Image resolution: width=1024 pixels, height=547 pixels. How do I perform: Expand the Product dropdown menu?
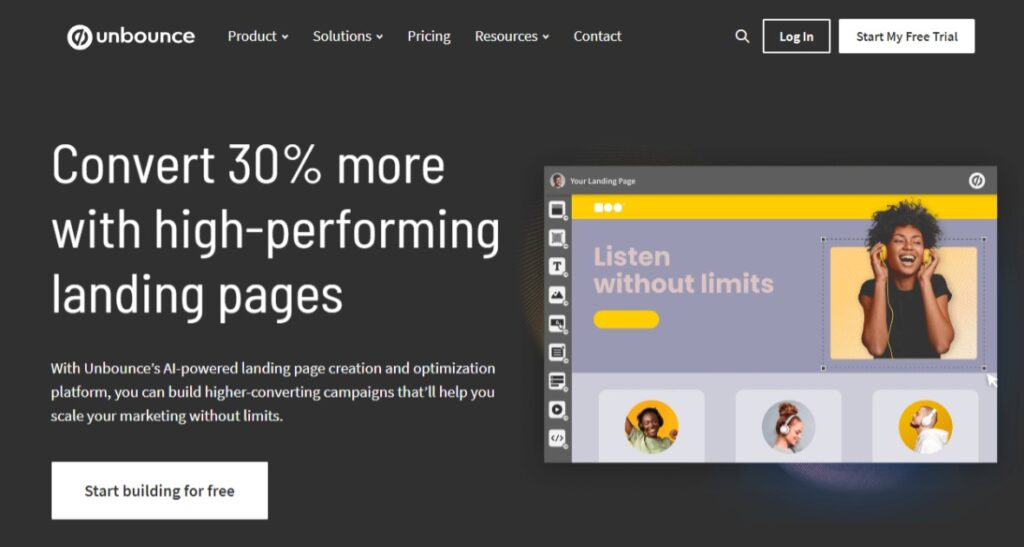(x=258, y=37)
